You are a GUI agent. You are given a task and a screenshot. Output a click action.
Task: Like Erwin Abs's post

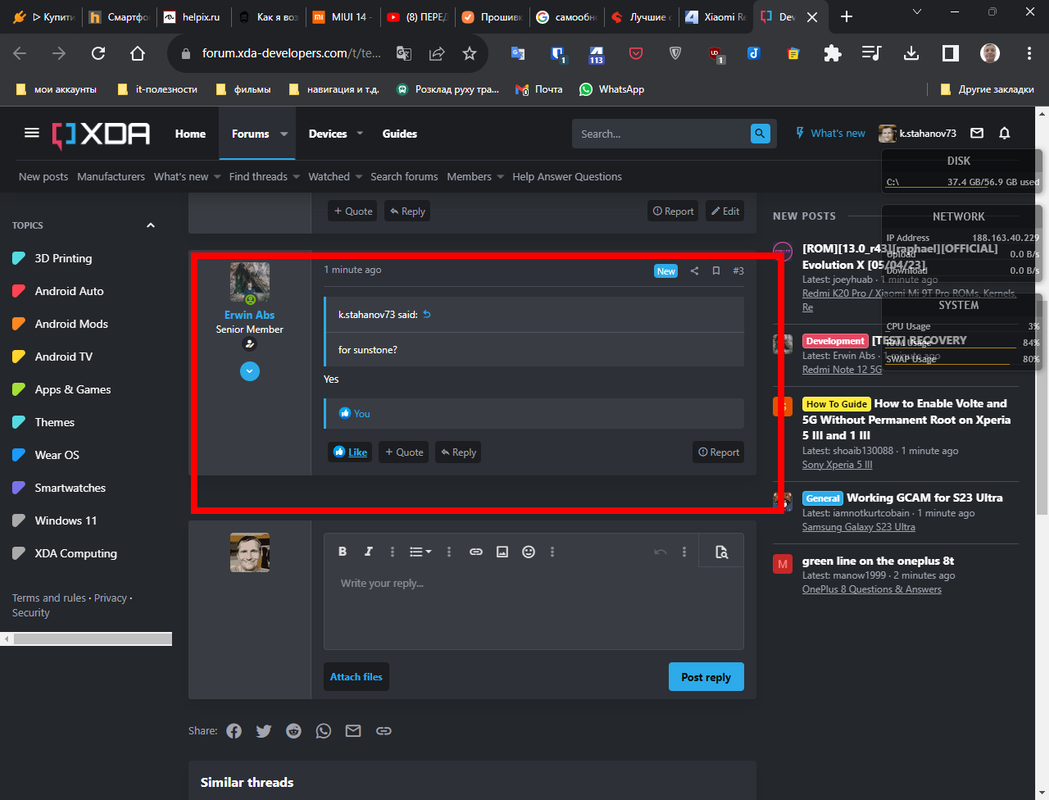350,452
